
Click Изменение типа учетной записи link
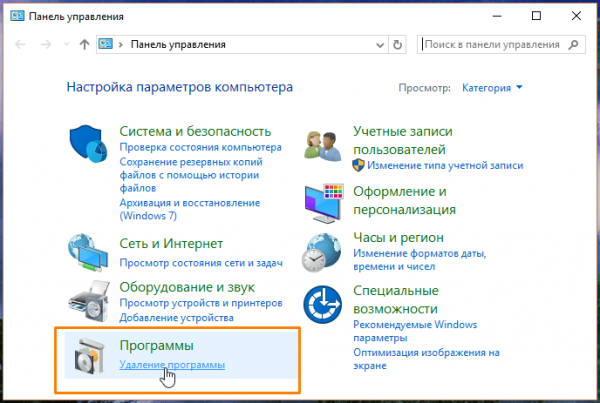pos(445,165)
